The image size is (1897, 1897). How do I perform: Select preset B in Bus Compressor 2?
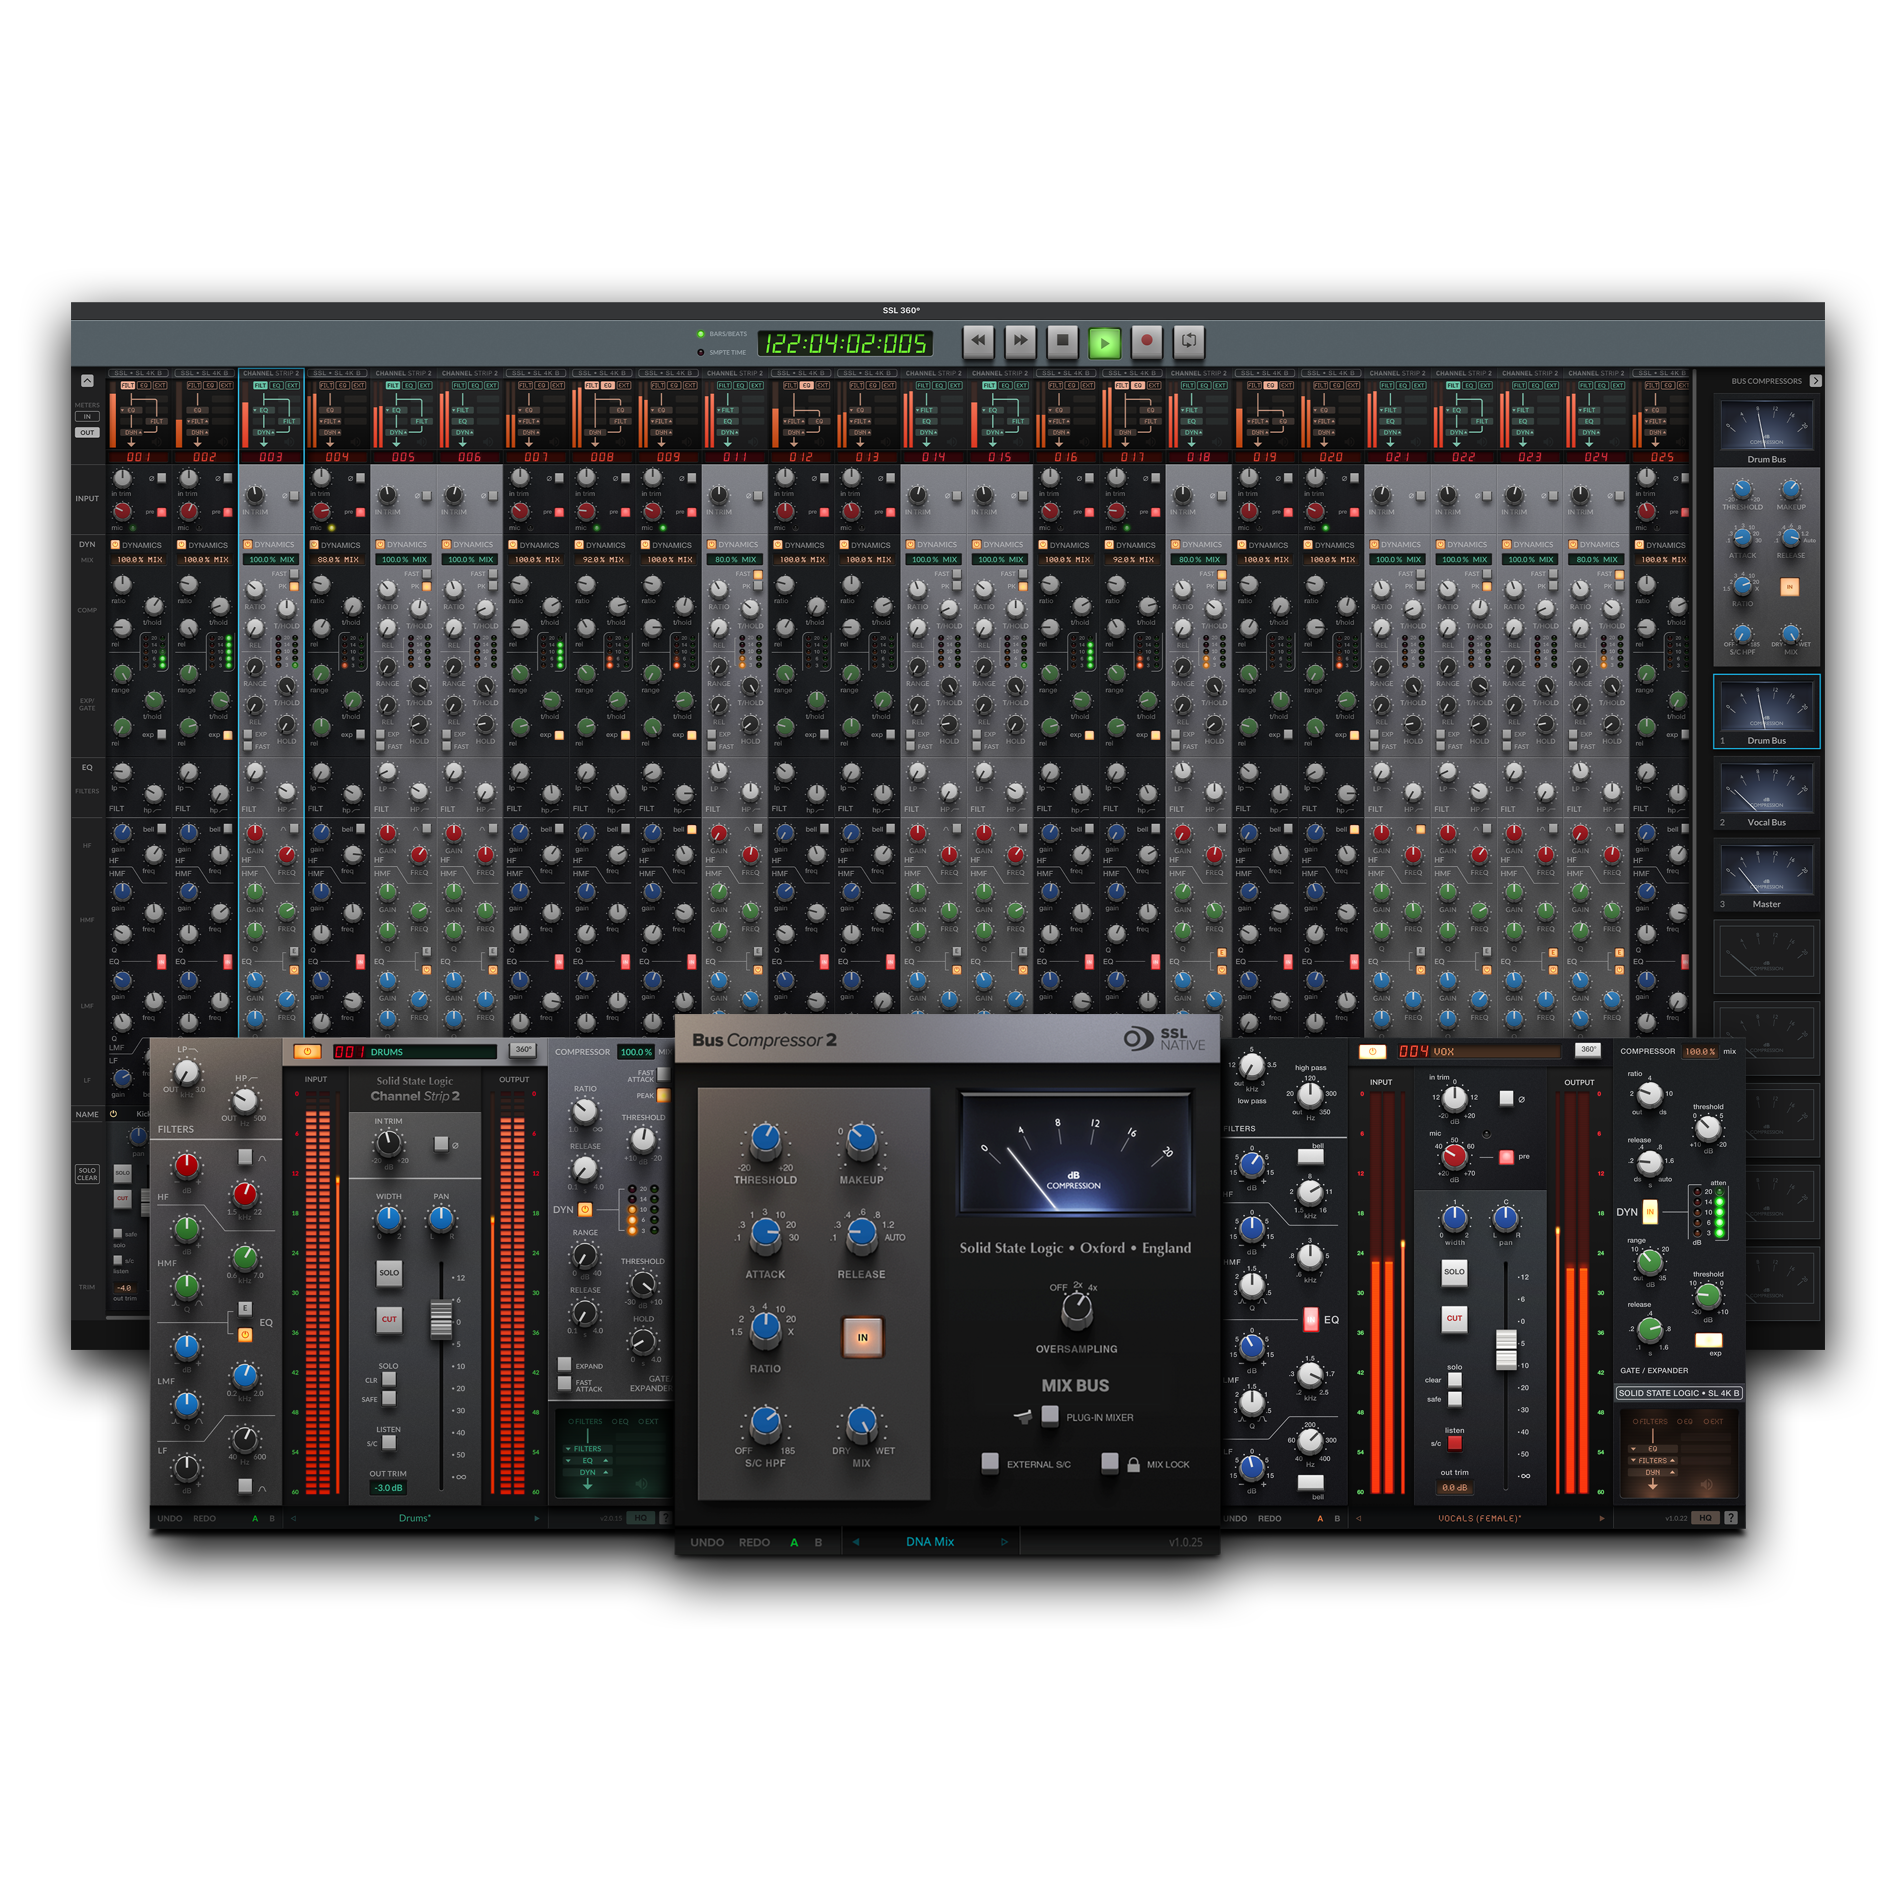[x=818, y=1542]
